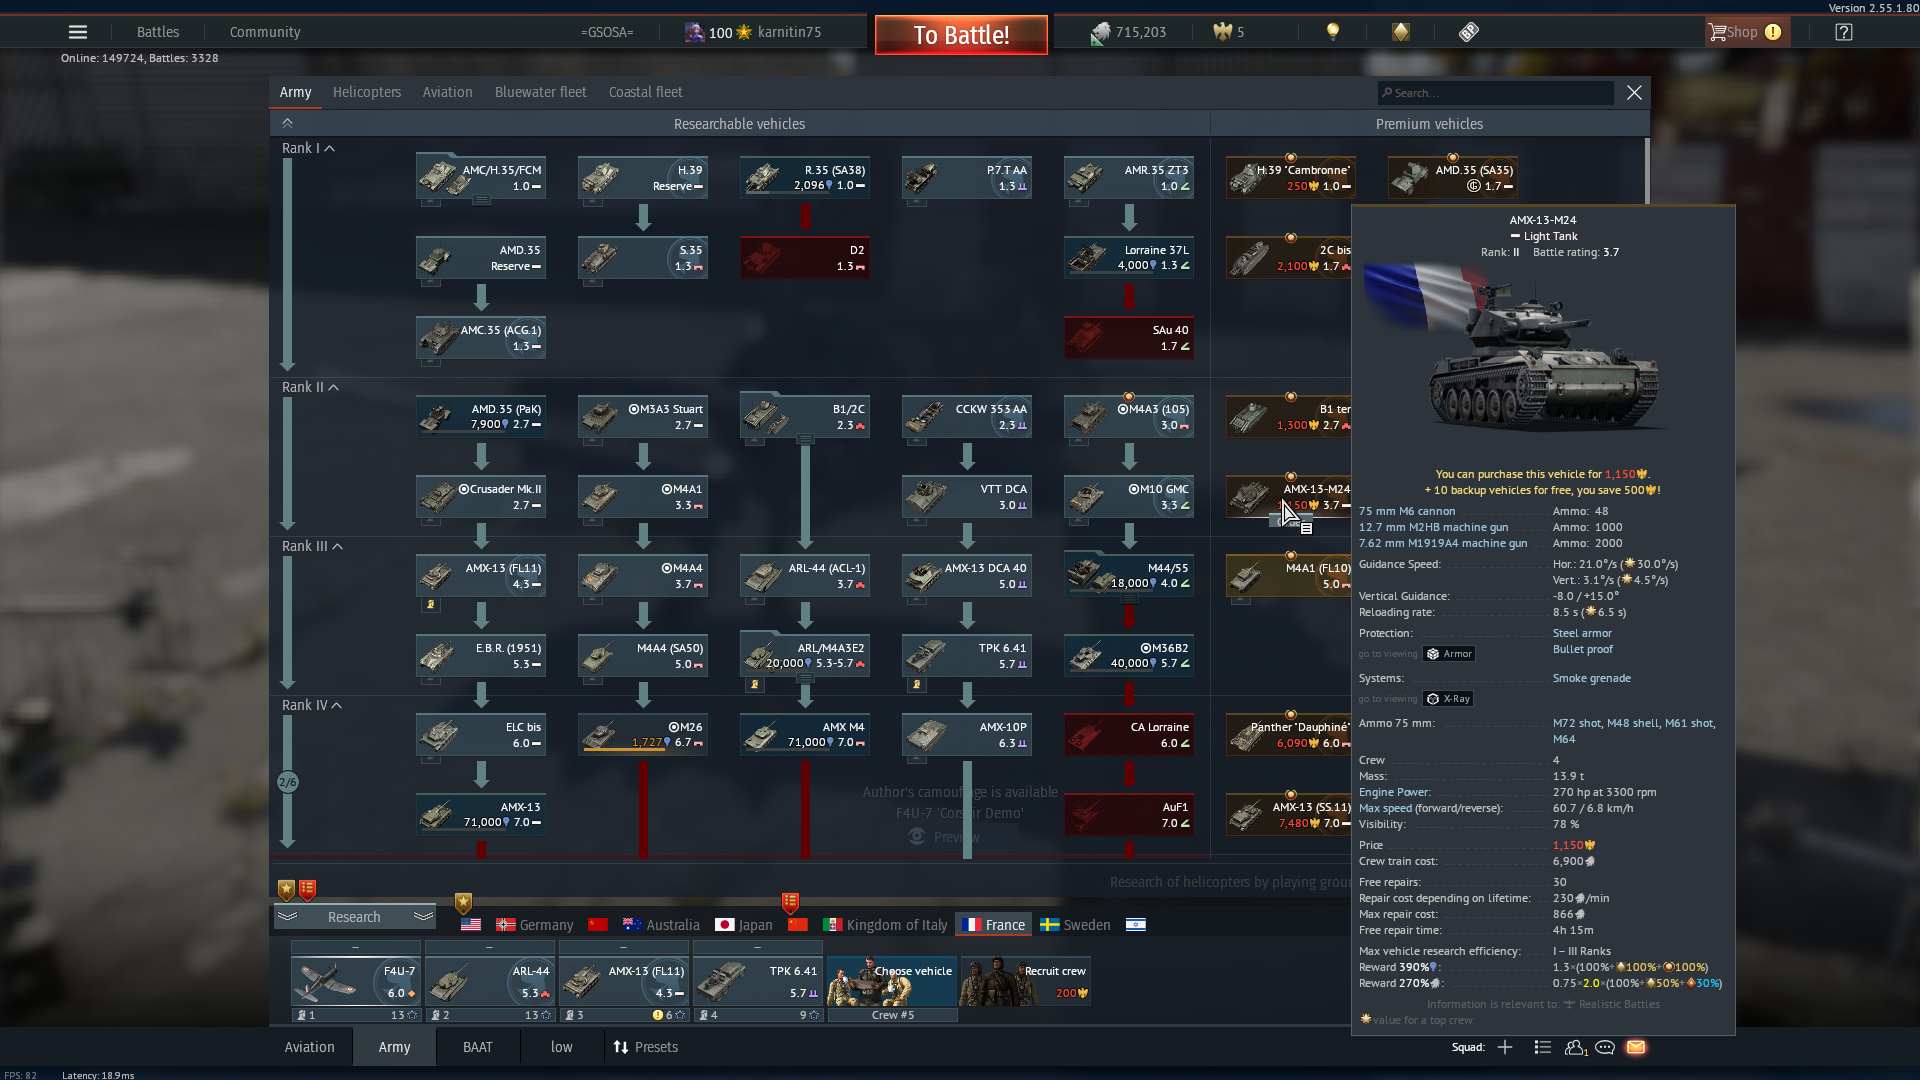Click the ticket coupon icon in top bar
The image size is (1920, 1080).
[1468, 32]
